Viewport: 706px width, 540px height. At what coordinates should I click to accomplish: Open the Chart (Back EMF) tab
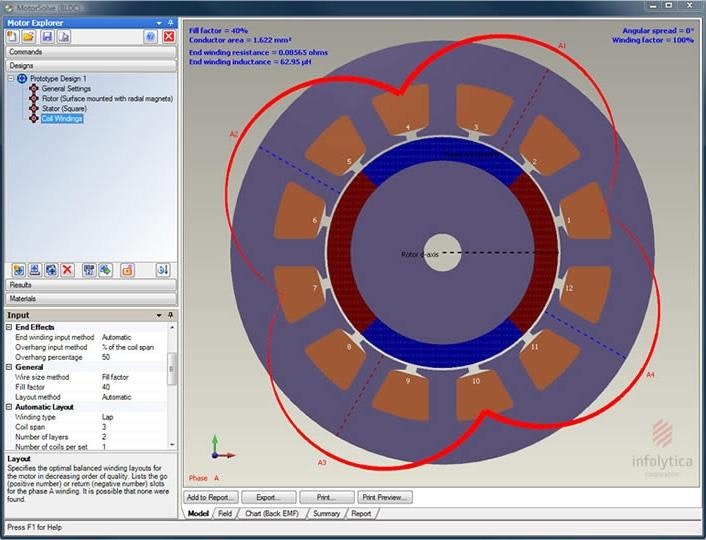(272, 513)
